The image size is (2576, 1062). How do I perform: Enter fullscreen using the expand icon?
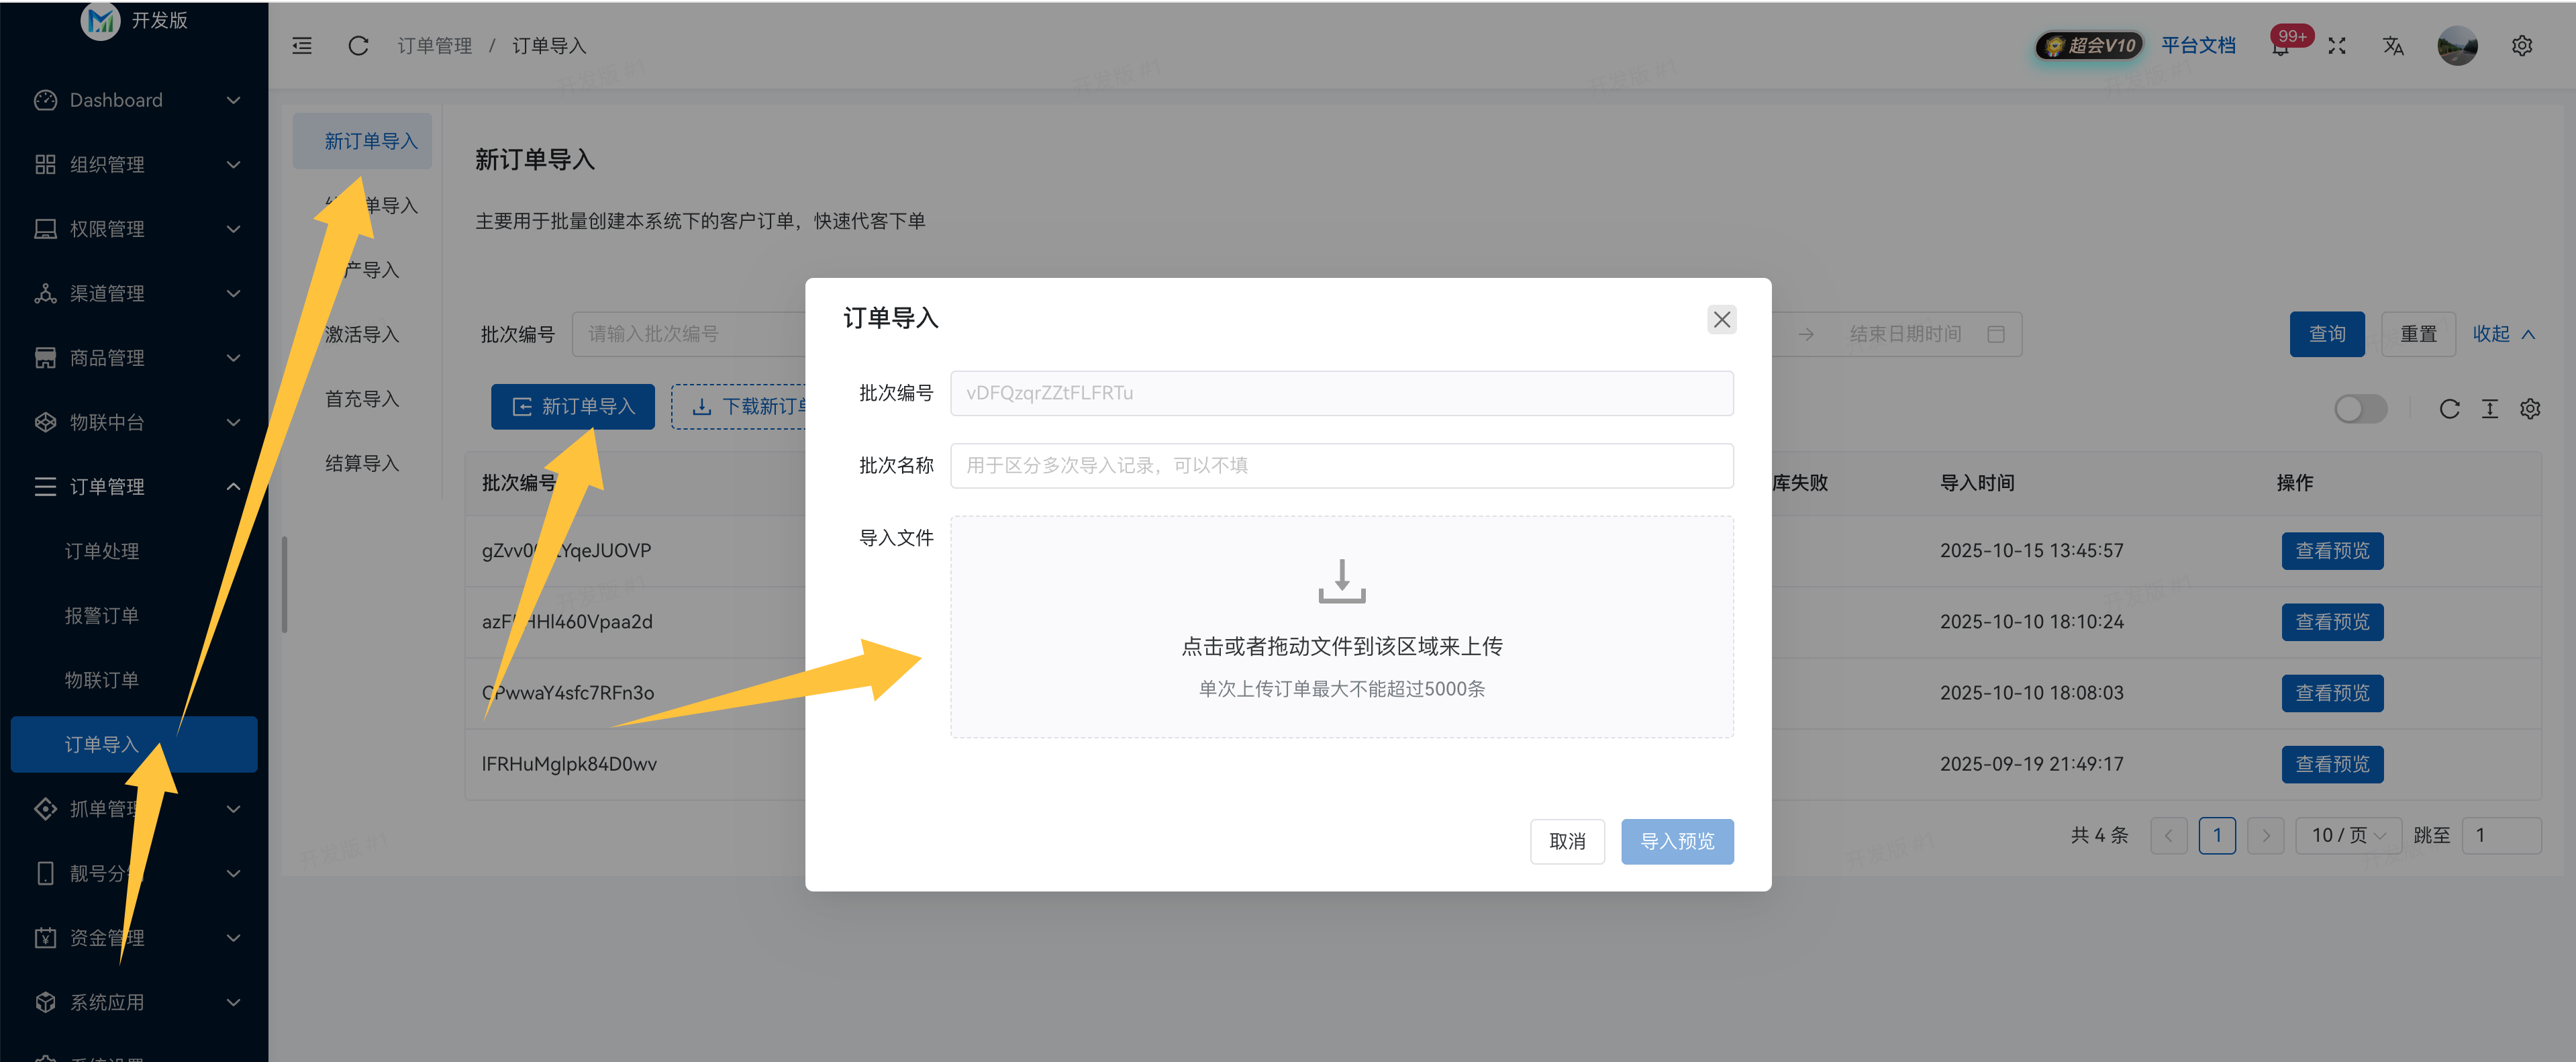point(2336,46)
